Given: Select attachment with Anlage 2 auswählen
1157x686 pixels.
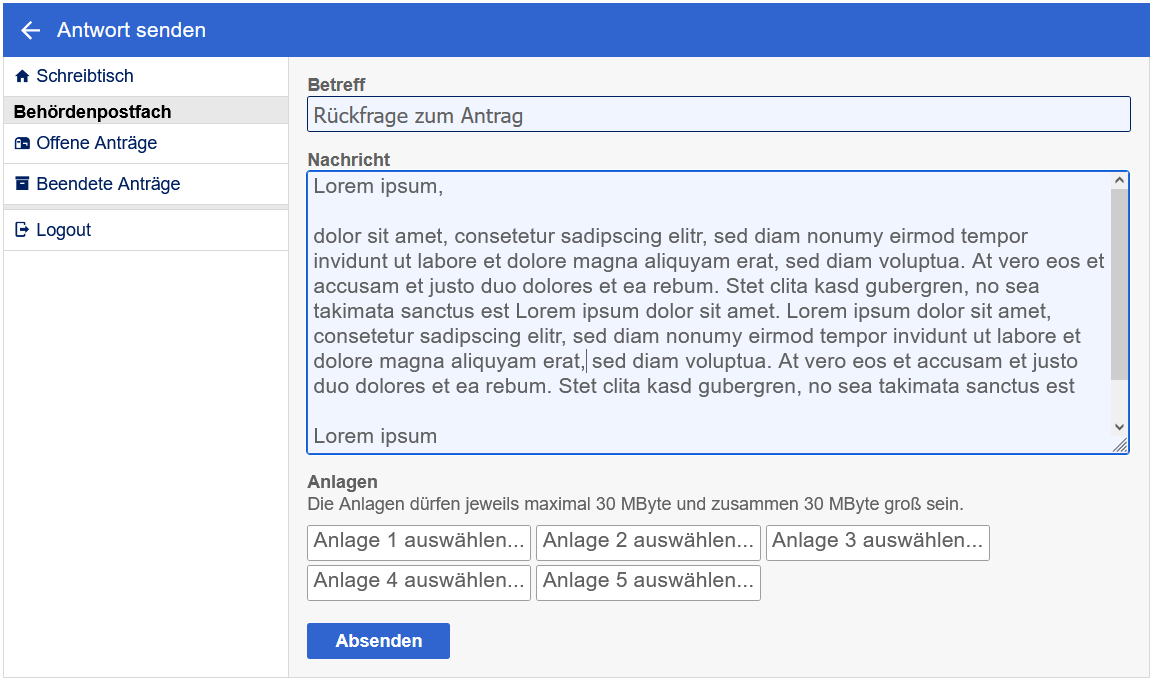Looking at the screenshot, I should click(648, 542).
